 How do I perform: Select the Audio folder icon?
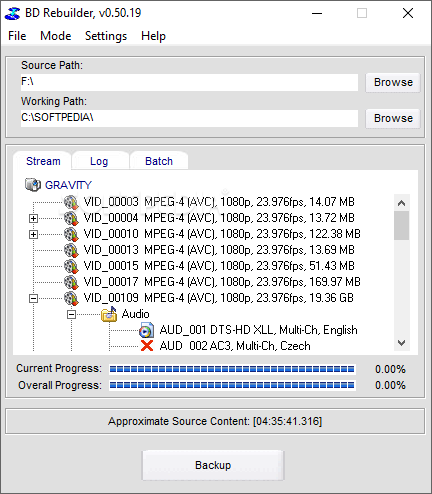[x=109, y=314]
